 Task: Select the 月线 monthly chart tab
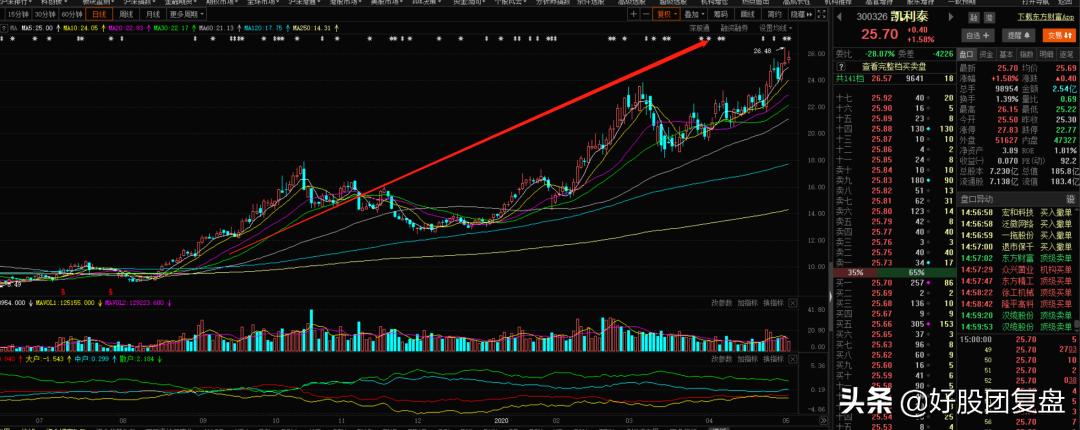152,14
